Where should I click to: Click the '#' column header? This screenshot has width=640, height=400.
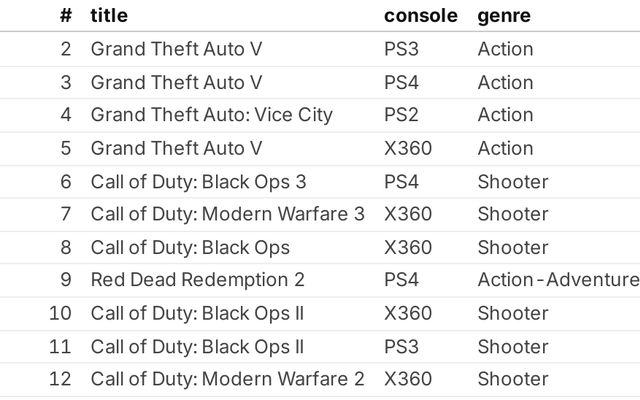65,16
